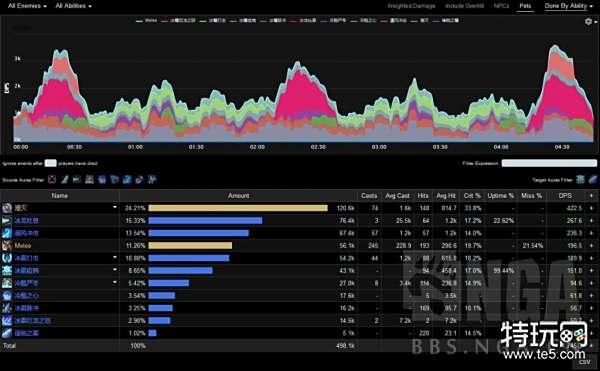The image size is (600, 371).
Task: Click the top ability row icon at 24.21%
Action: click(x=7, y=208)
